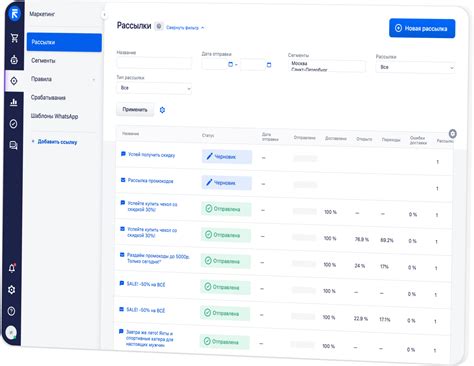Open the settings gear in the sidebar

pyautogui.click(x=12, y=290)
